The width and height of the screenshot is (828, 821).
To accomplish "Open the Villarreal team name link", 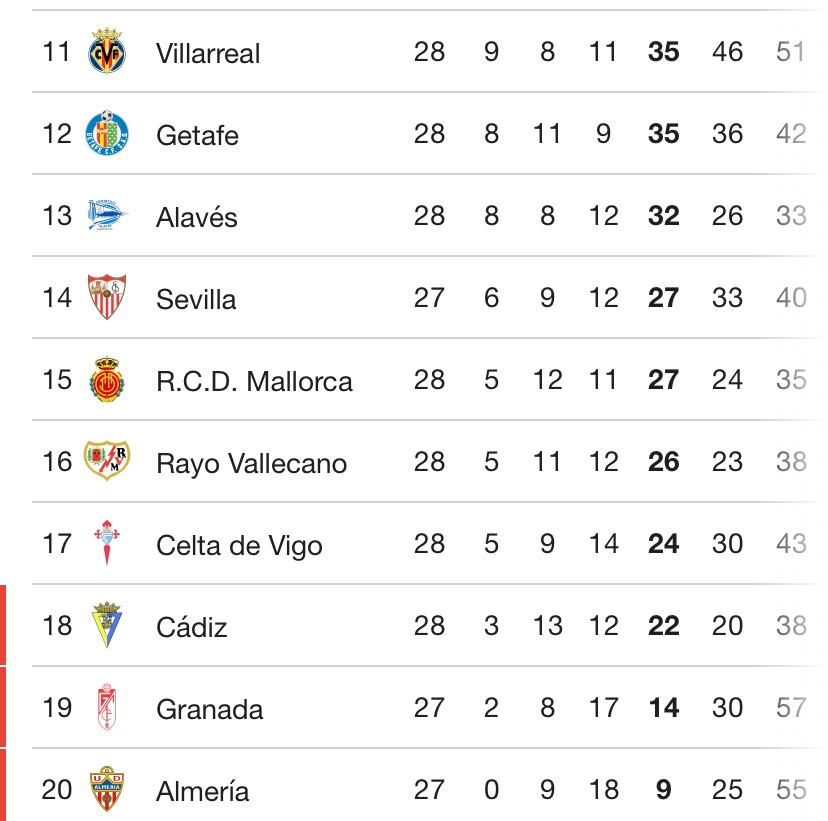I will point(208,53).
